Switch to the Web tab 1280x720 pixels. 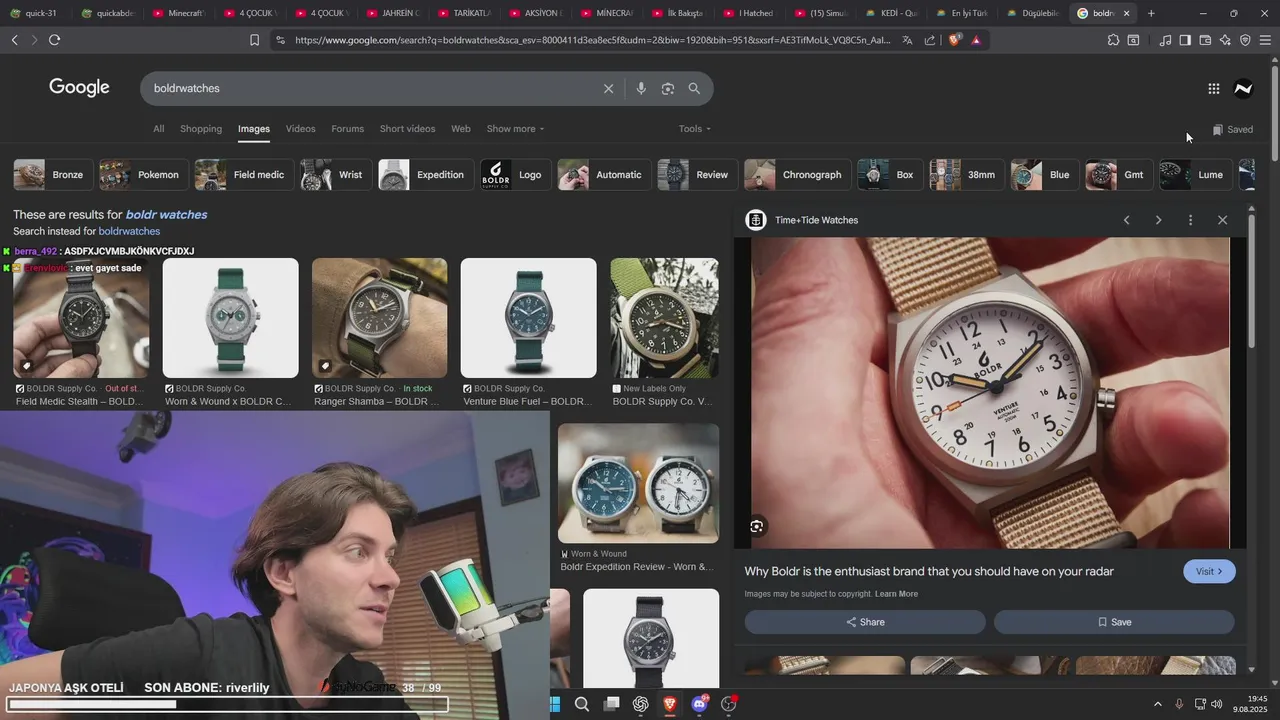click(461, 129)
